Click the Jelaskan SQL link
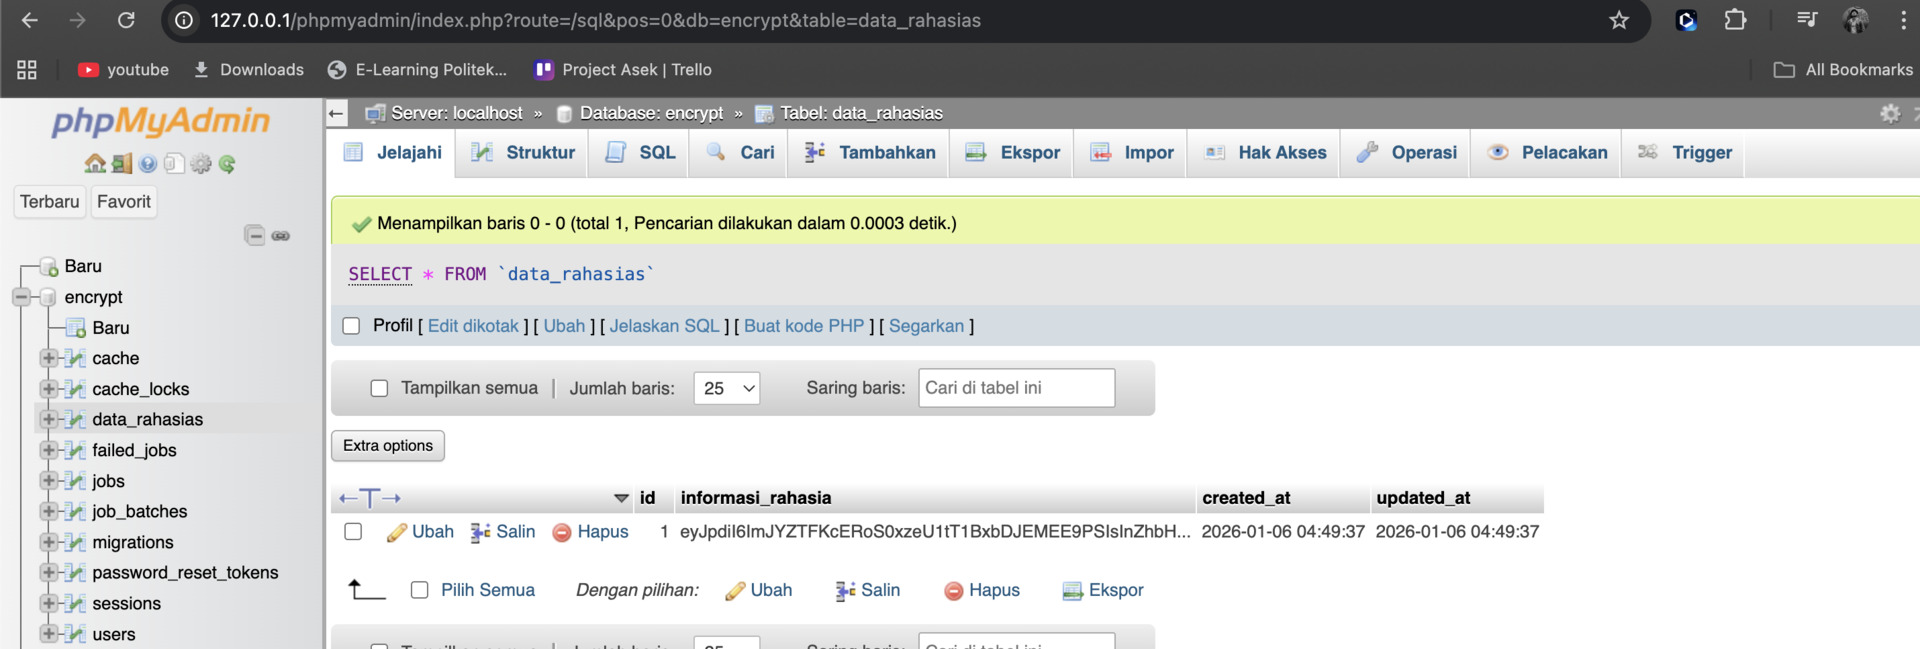1920x649 pixels. point(664,326)
